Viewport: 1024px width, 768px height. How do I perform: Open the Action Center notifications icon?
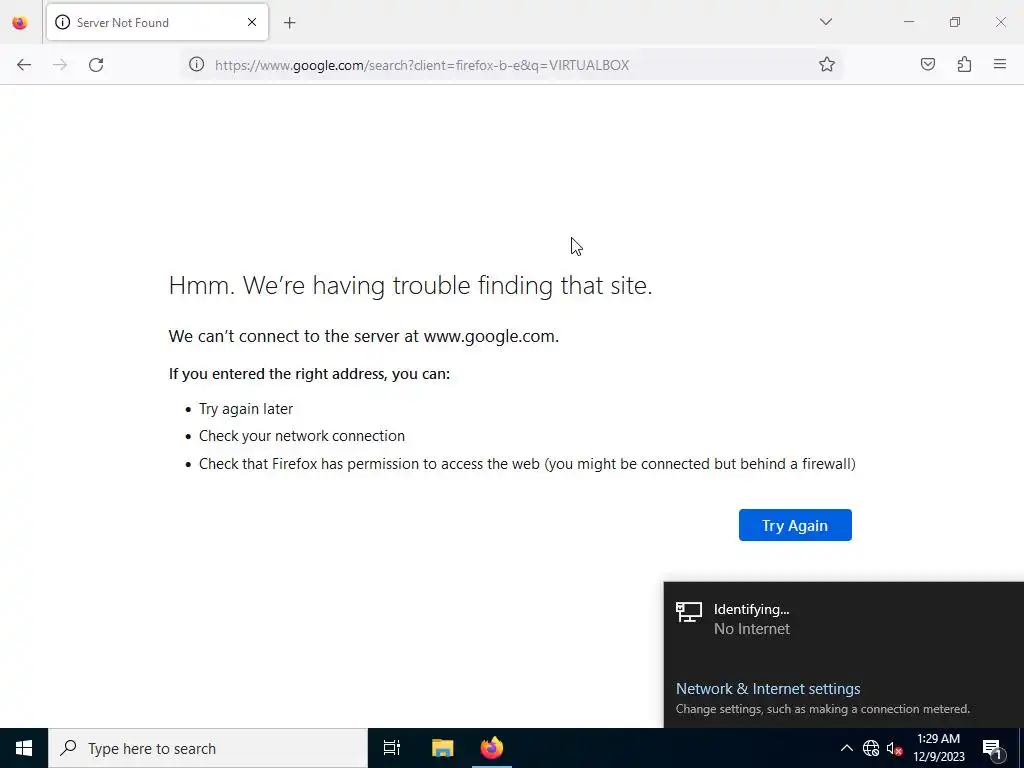click(x=992, y=748)
